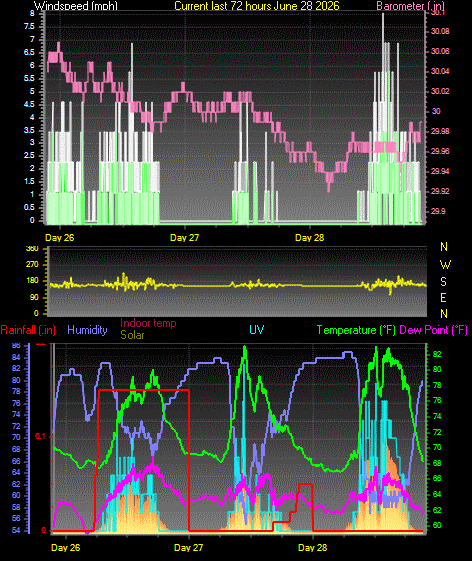Screen dimensions: 472x561
Task: Click the Rainfall (in) legend label
Action: coord(28,330)
